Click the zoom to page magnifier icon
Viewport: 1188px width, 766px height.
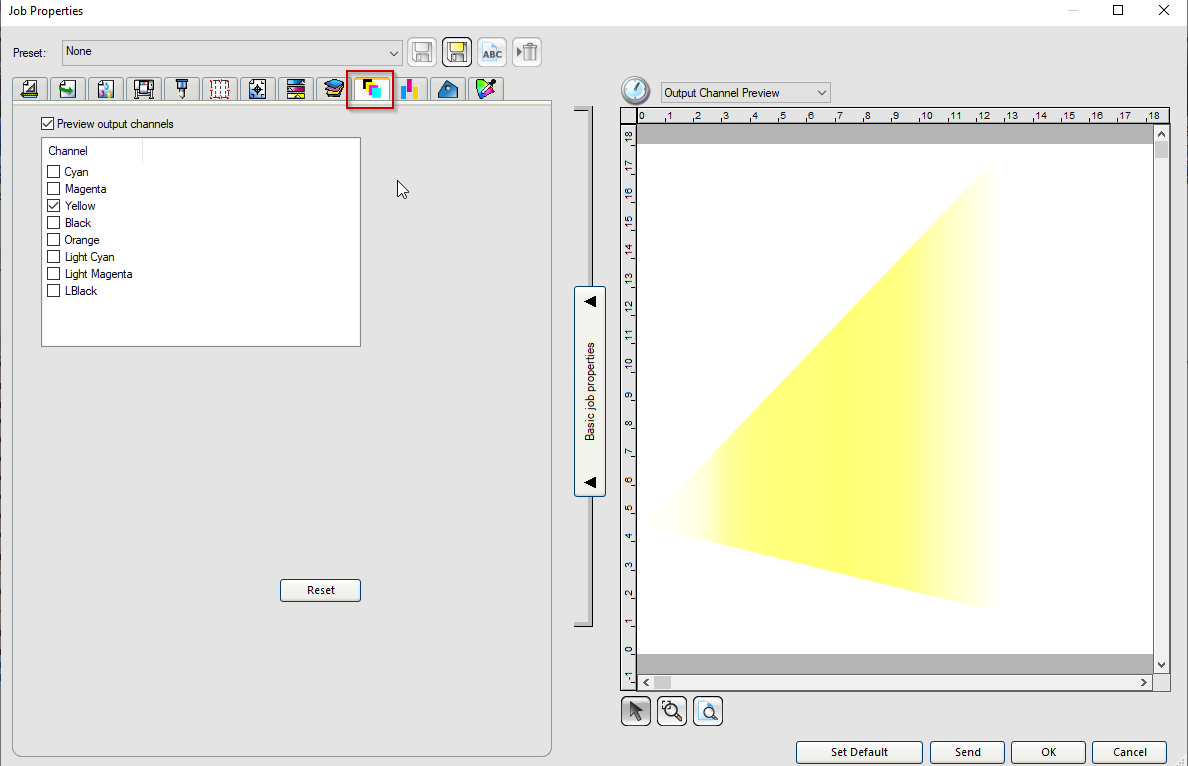pos(708,711)
